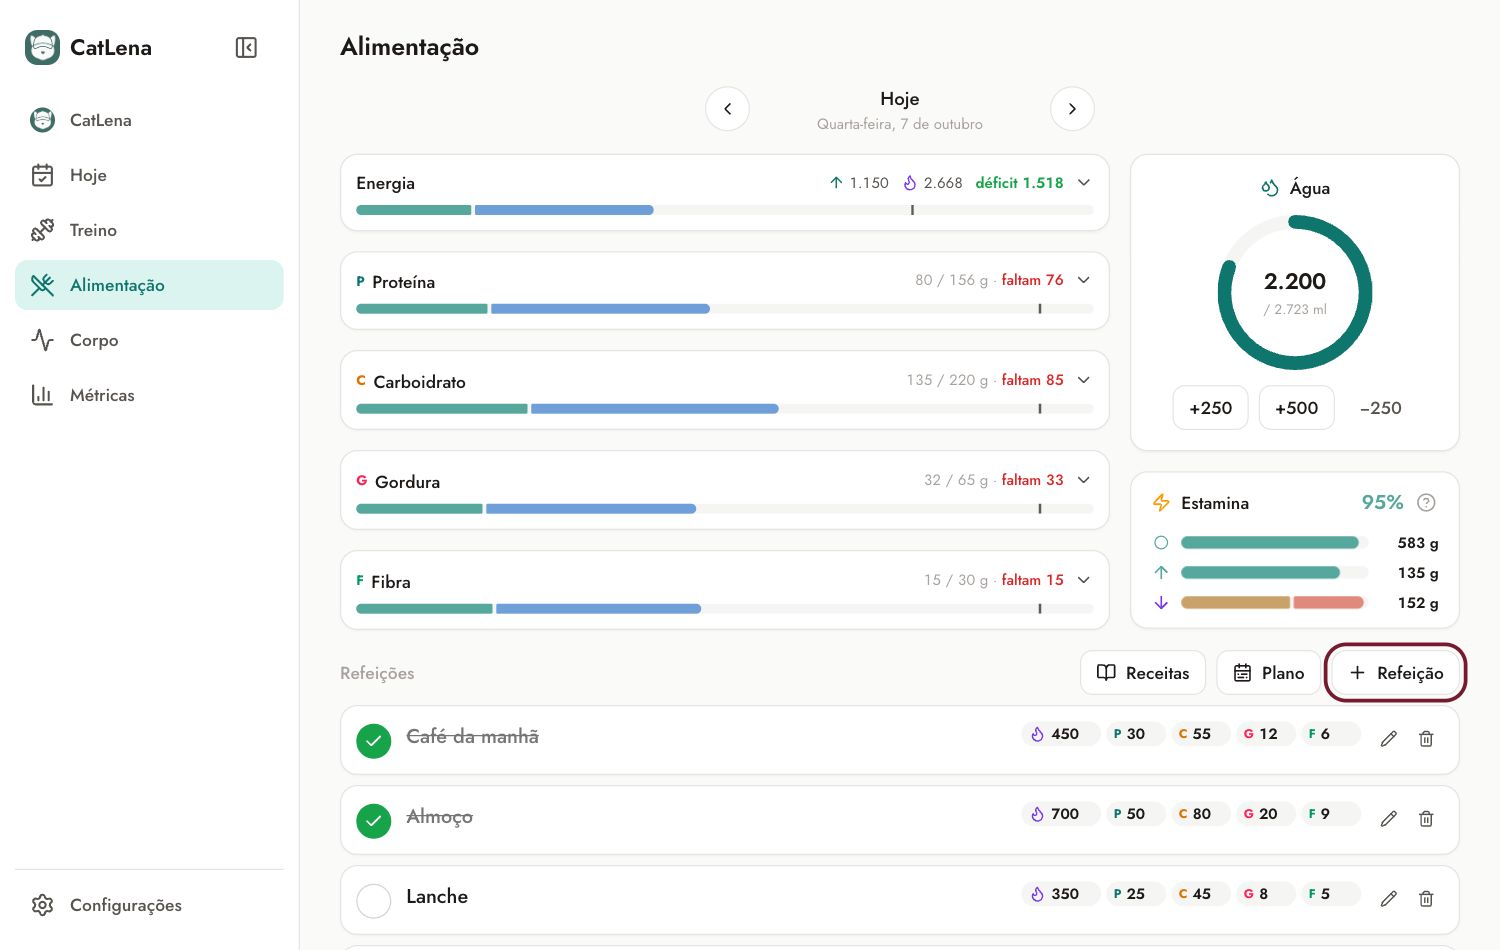This screenshot has width=1500, height=950.
Task: Mark Lanche meal as completed
Action: (x=374, y=901)
